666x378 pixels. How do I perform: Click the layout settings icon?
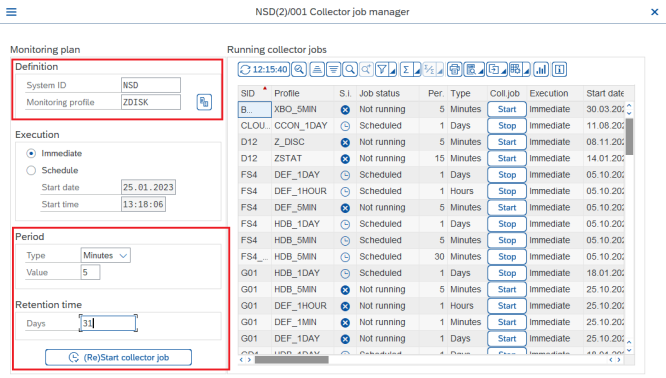tap(515, 69)
